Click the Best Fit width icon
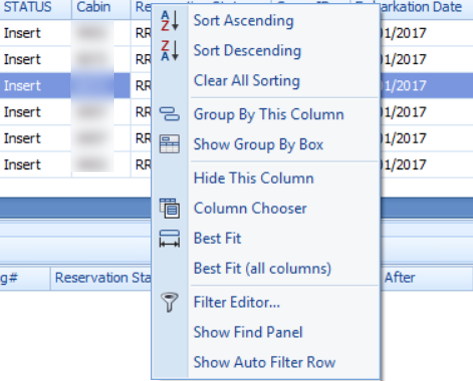 click(170, 239)
